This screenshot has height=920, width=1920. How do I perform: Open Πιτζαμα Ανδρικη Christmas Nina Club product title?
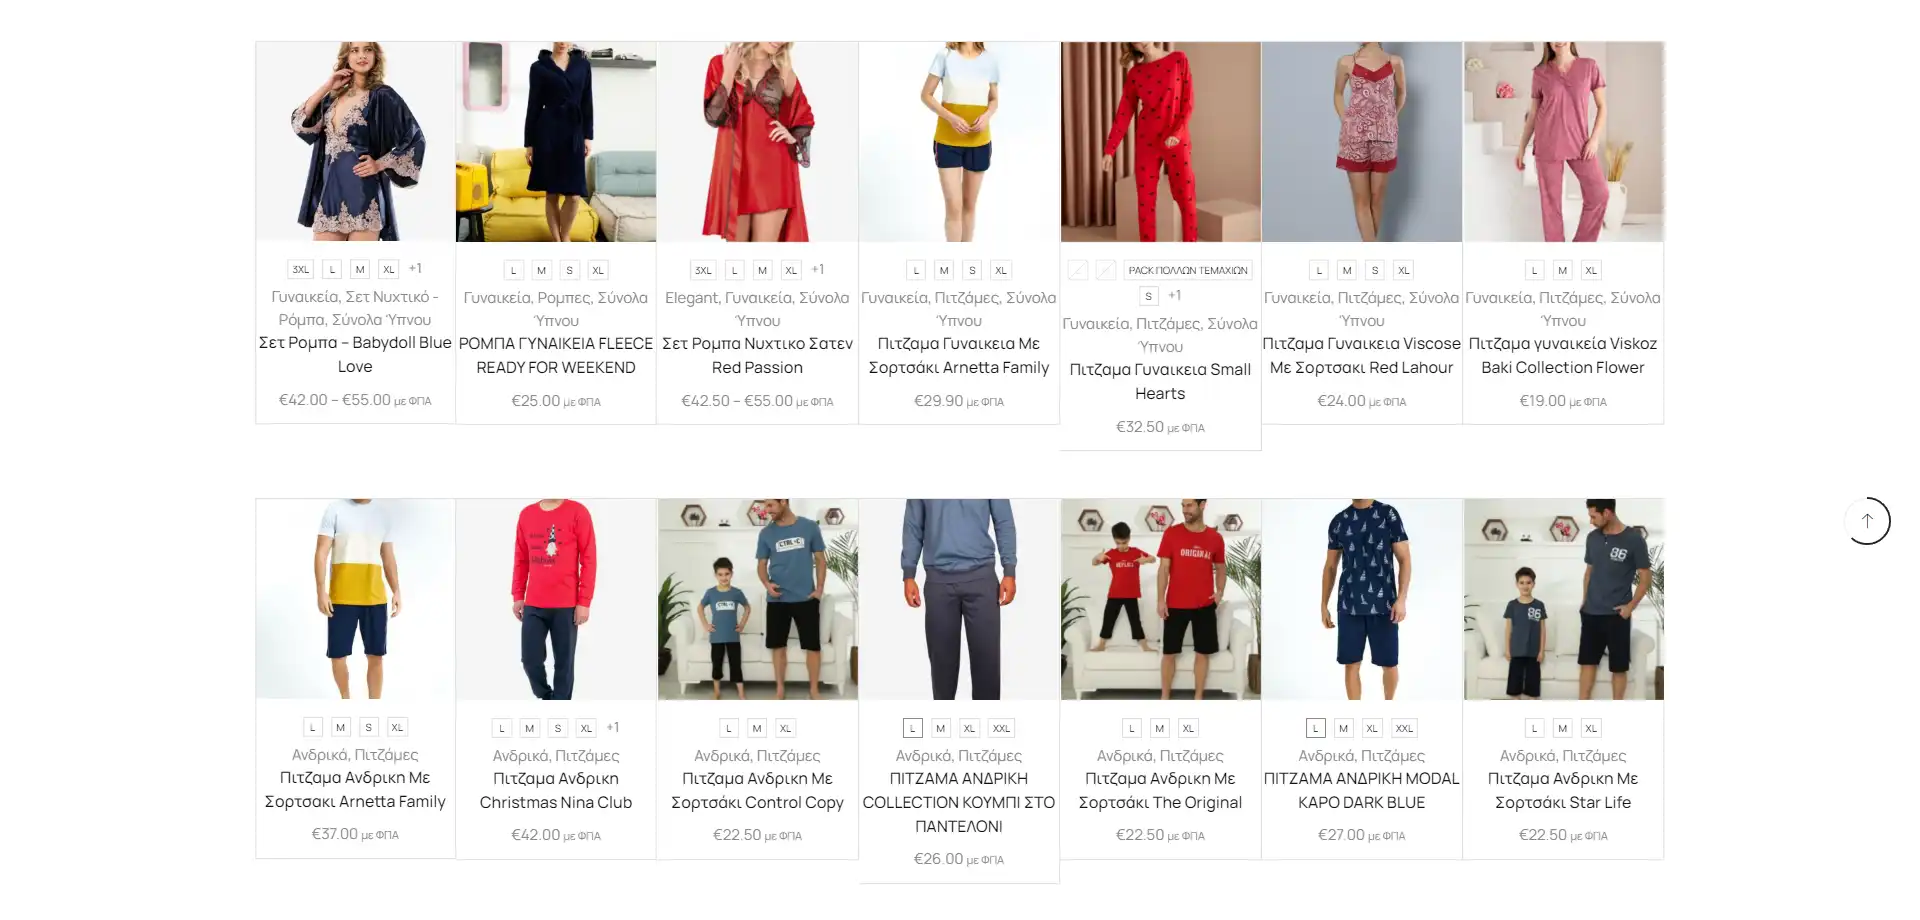[x=556, y=790]
